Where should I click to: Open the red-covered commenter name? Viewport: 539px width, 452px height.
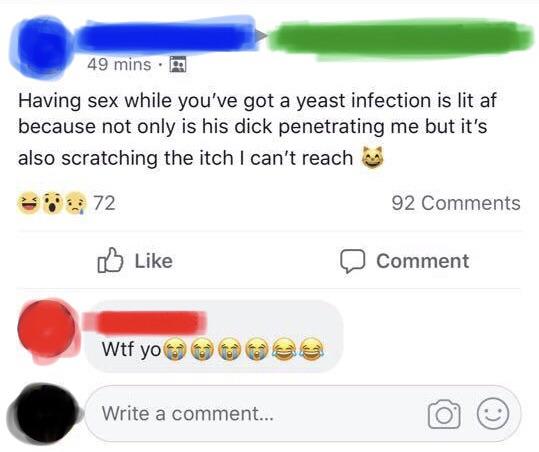tap(150, 322)
